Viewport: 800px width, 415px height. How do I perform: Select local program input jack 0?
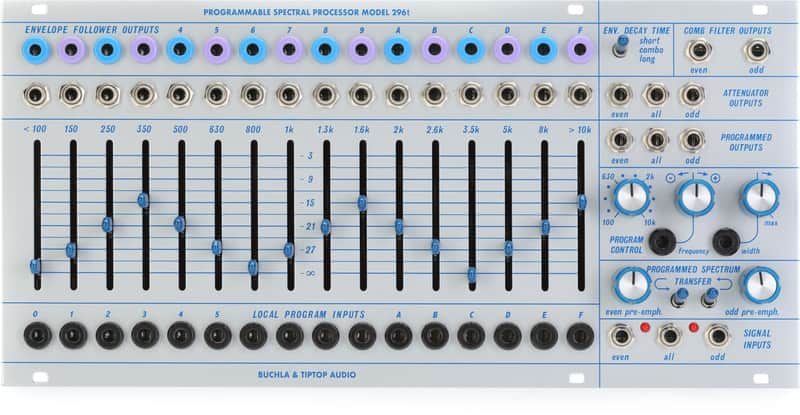point(37,336)
